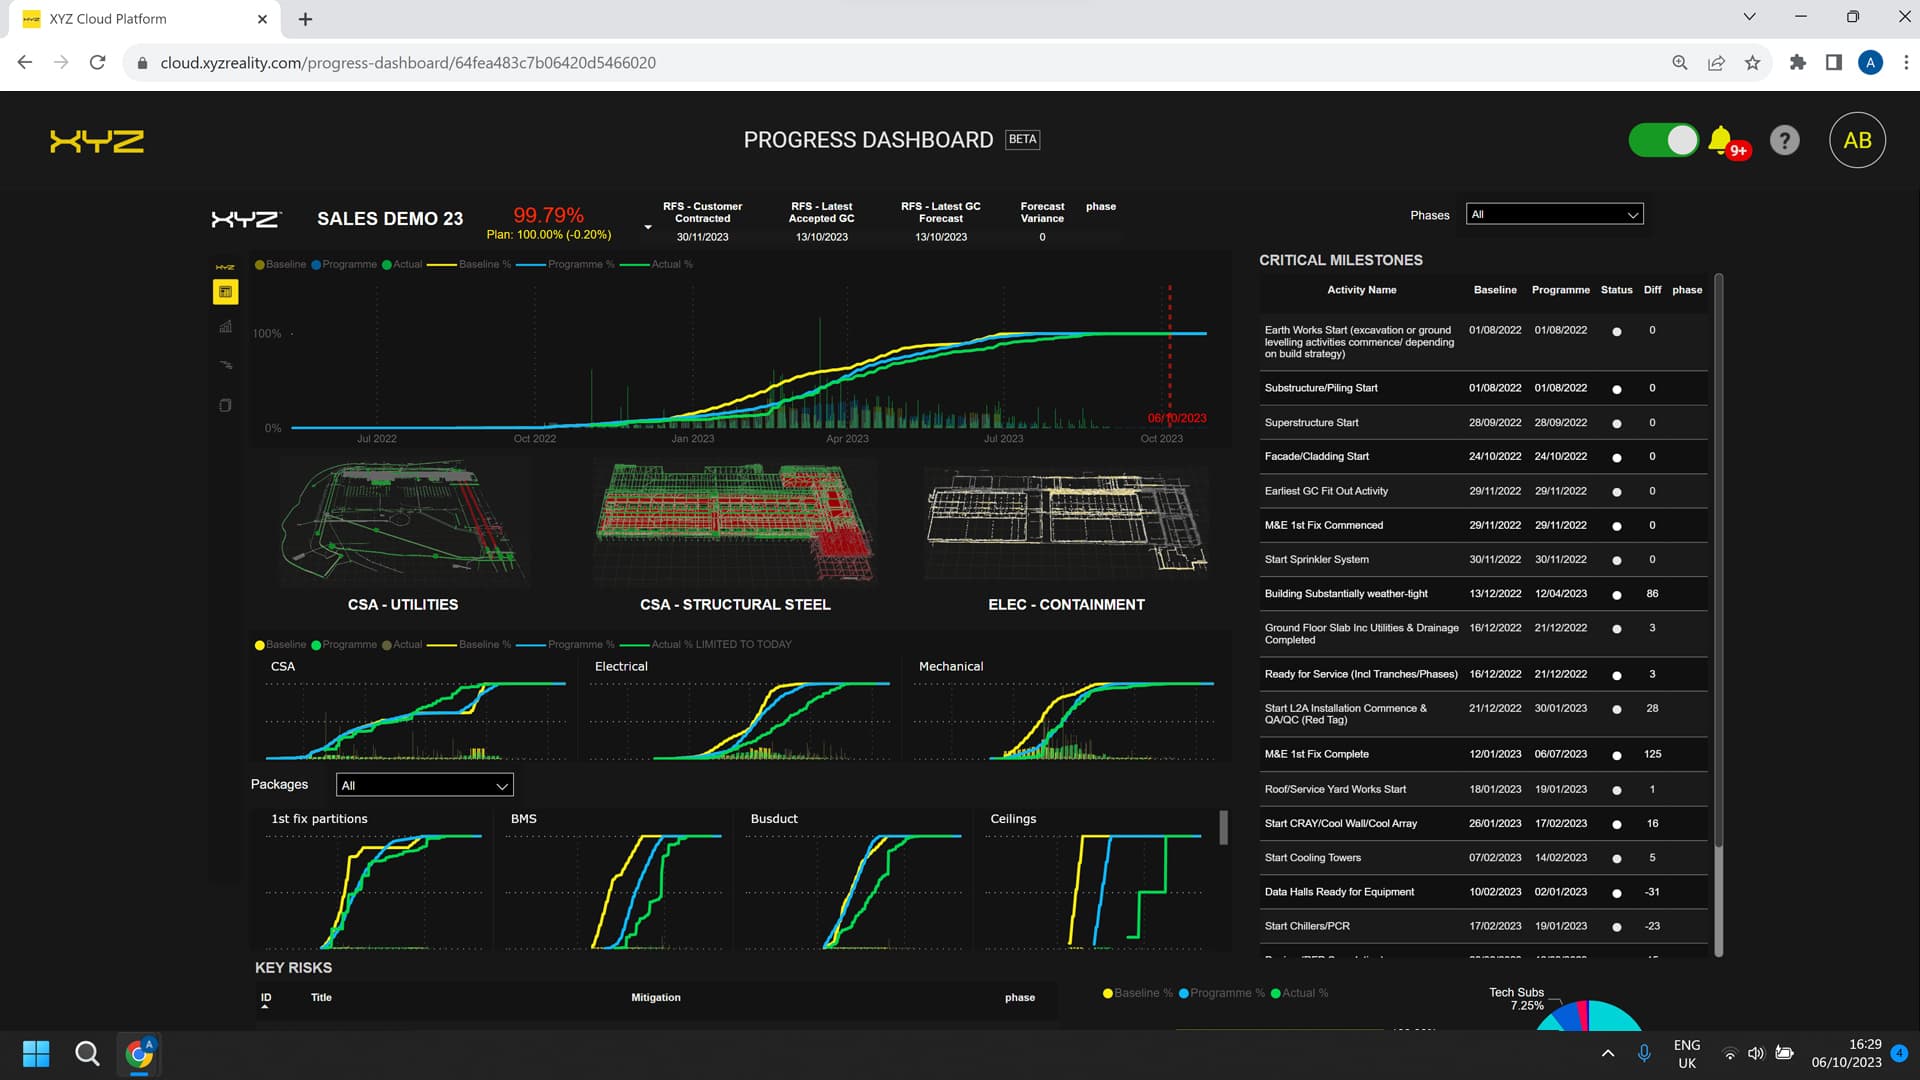Click the Baseline legend dot above the chart
The image size is (1920, 1080).
coord(258,264)
